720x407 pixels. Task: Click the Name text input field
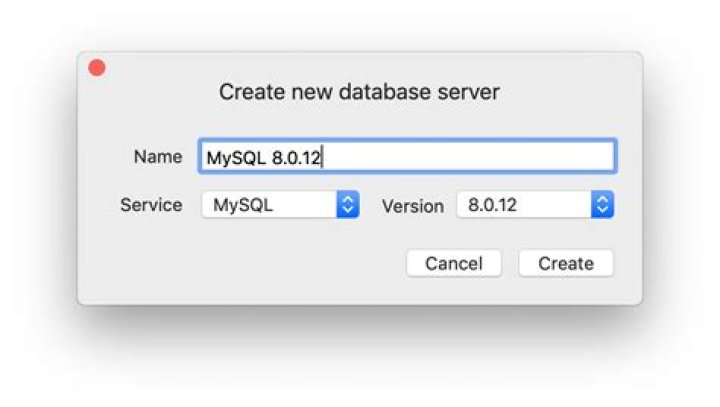tap(407, 157)
